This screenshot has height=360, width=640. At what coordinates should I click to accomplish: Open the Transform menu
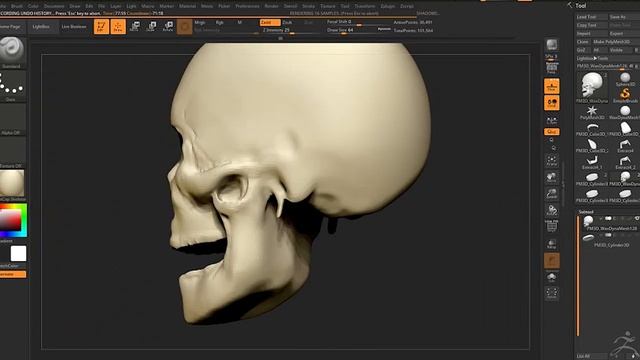[364, 6]
